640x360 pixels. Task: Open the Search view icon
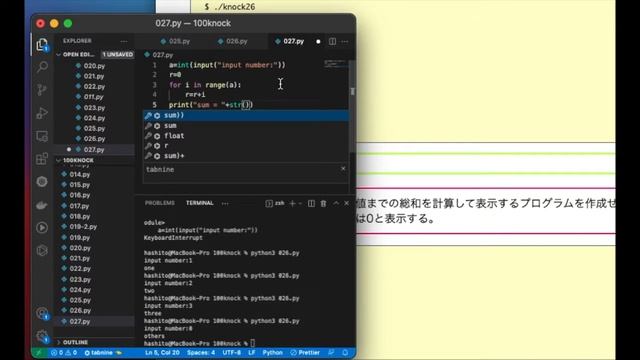pos(42,67)
